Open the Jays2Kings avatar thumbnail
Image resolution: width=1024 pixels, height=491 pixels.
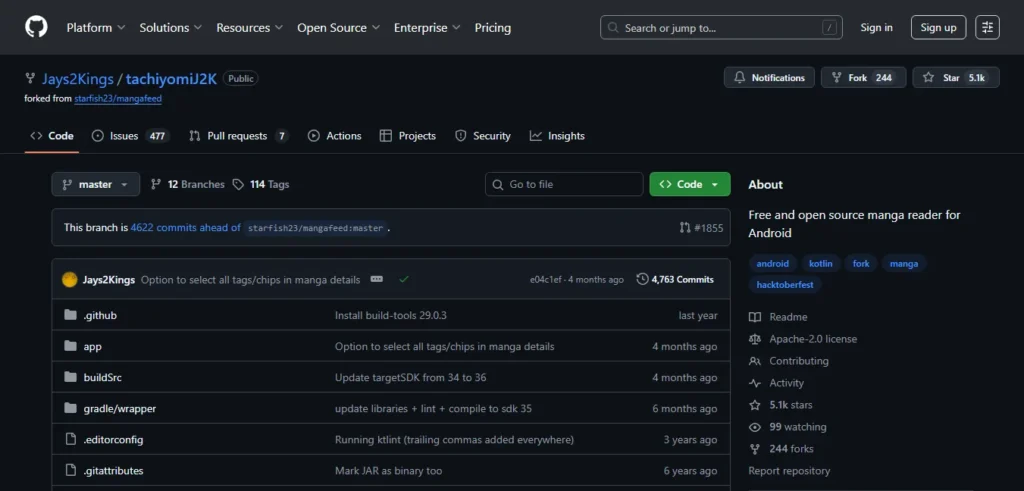click(x=70, y=280)
